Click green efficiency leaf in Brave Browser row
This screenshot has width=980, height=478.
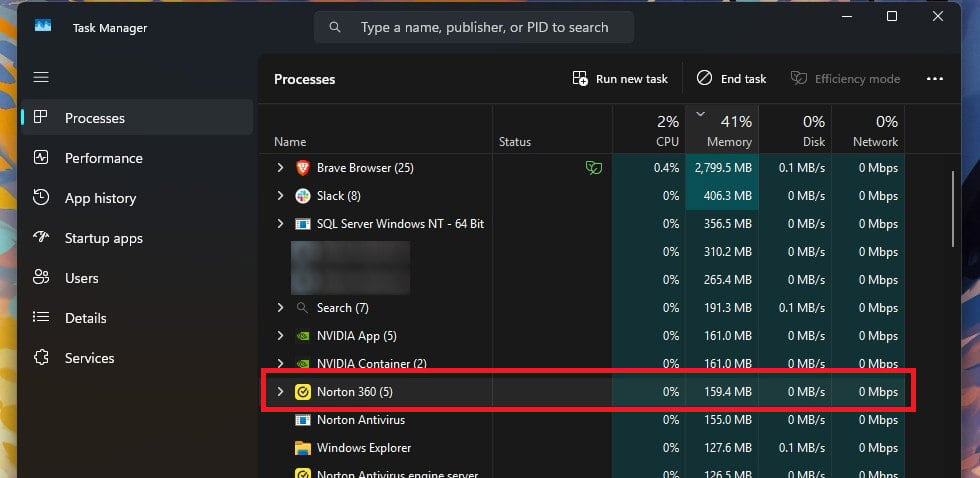594,167
